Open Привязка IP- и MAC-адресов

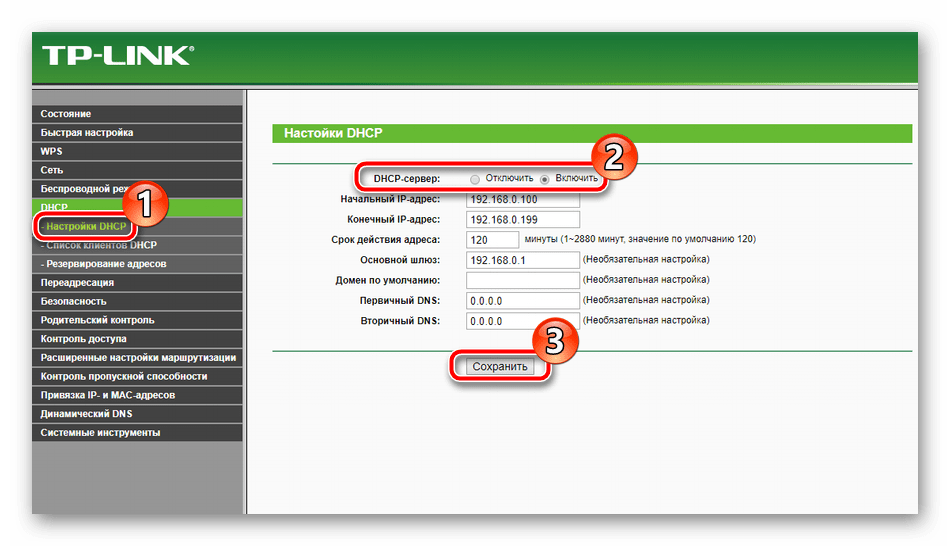tap(137, 395)
